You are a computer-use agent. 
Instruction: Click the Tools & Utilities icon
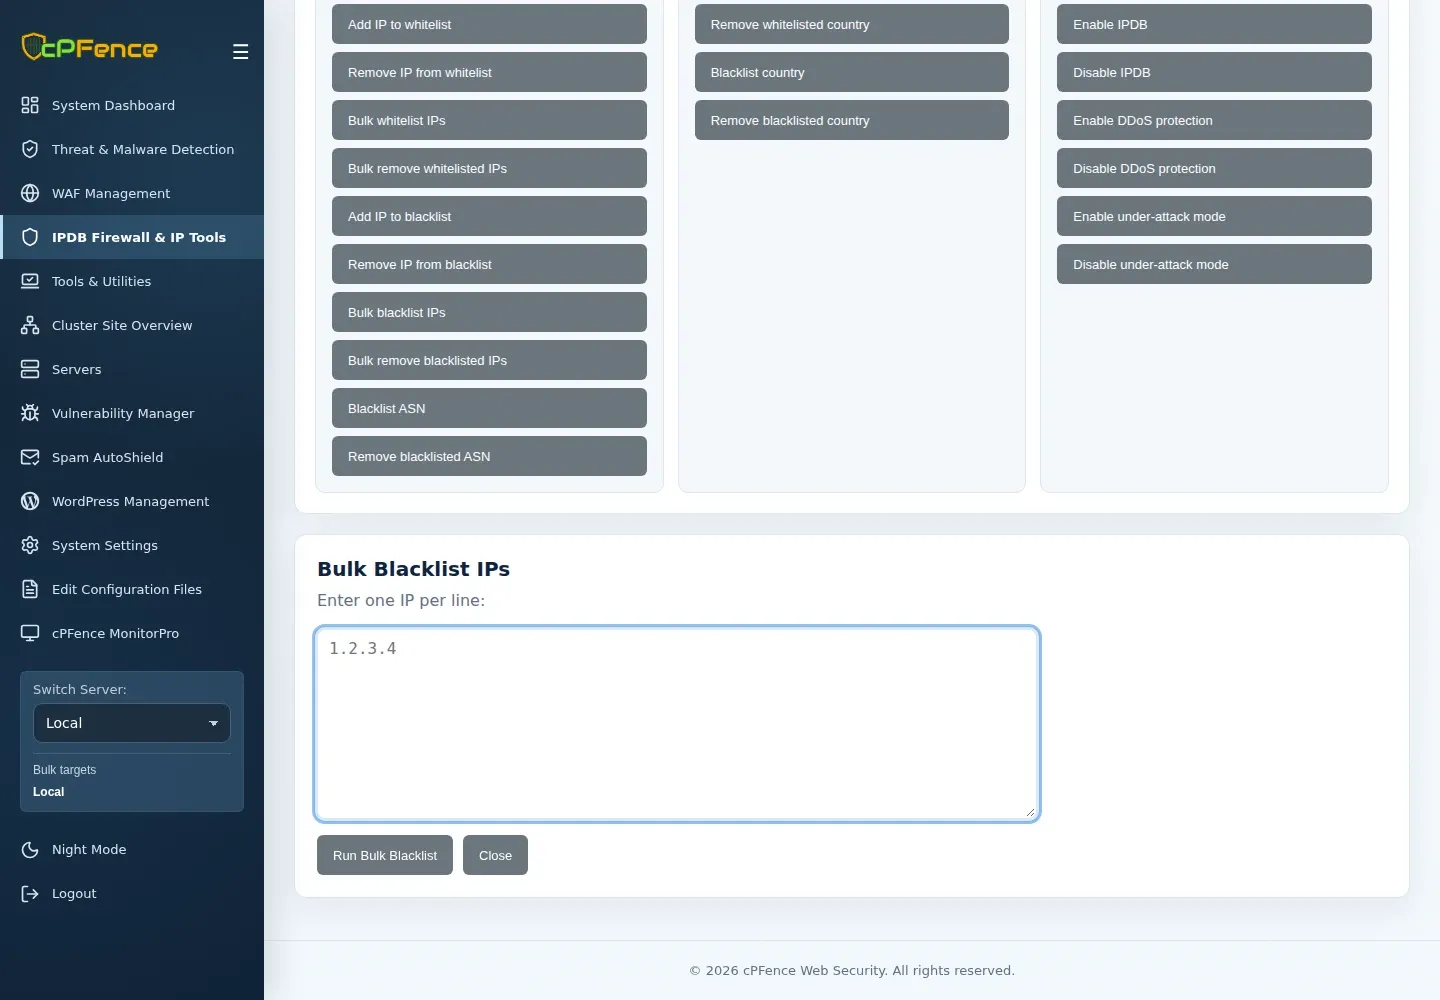click(30, 281)
